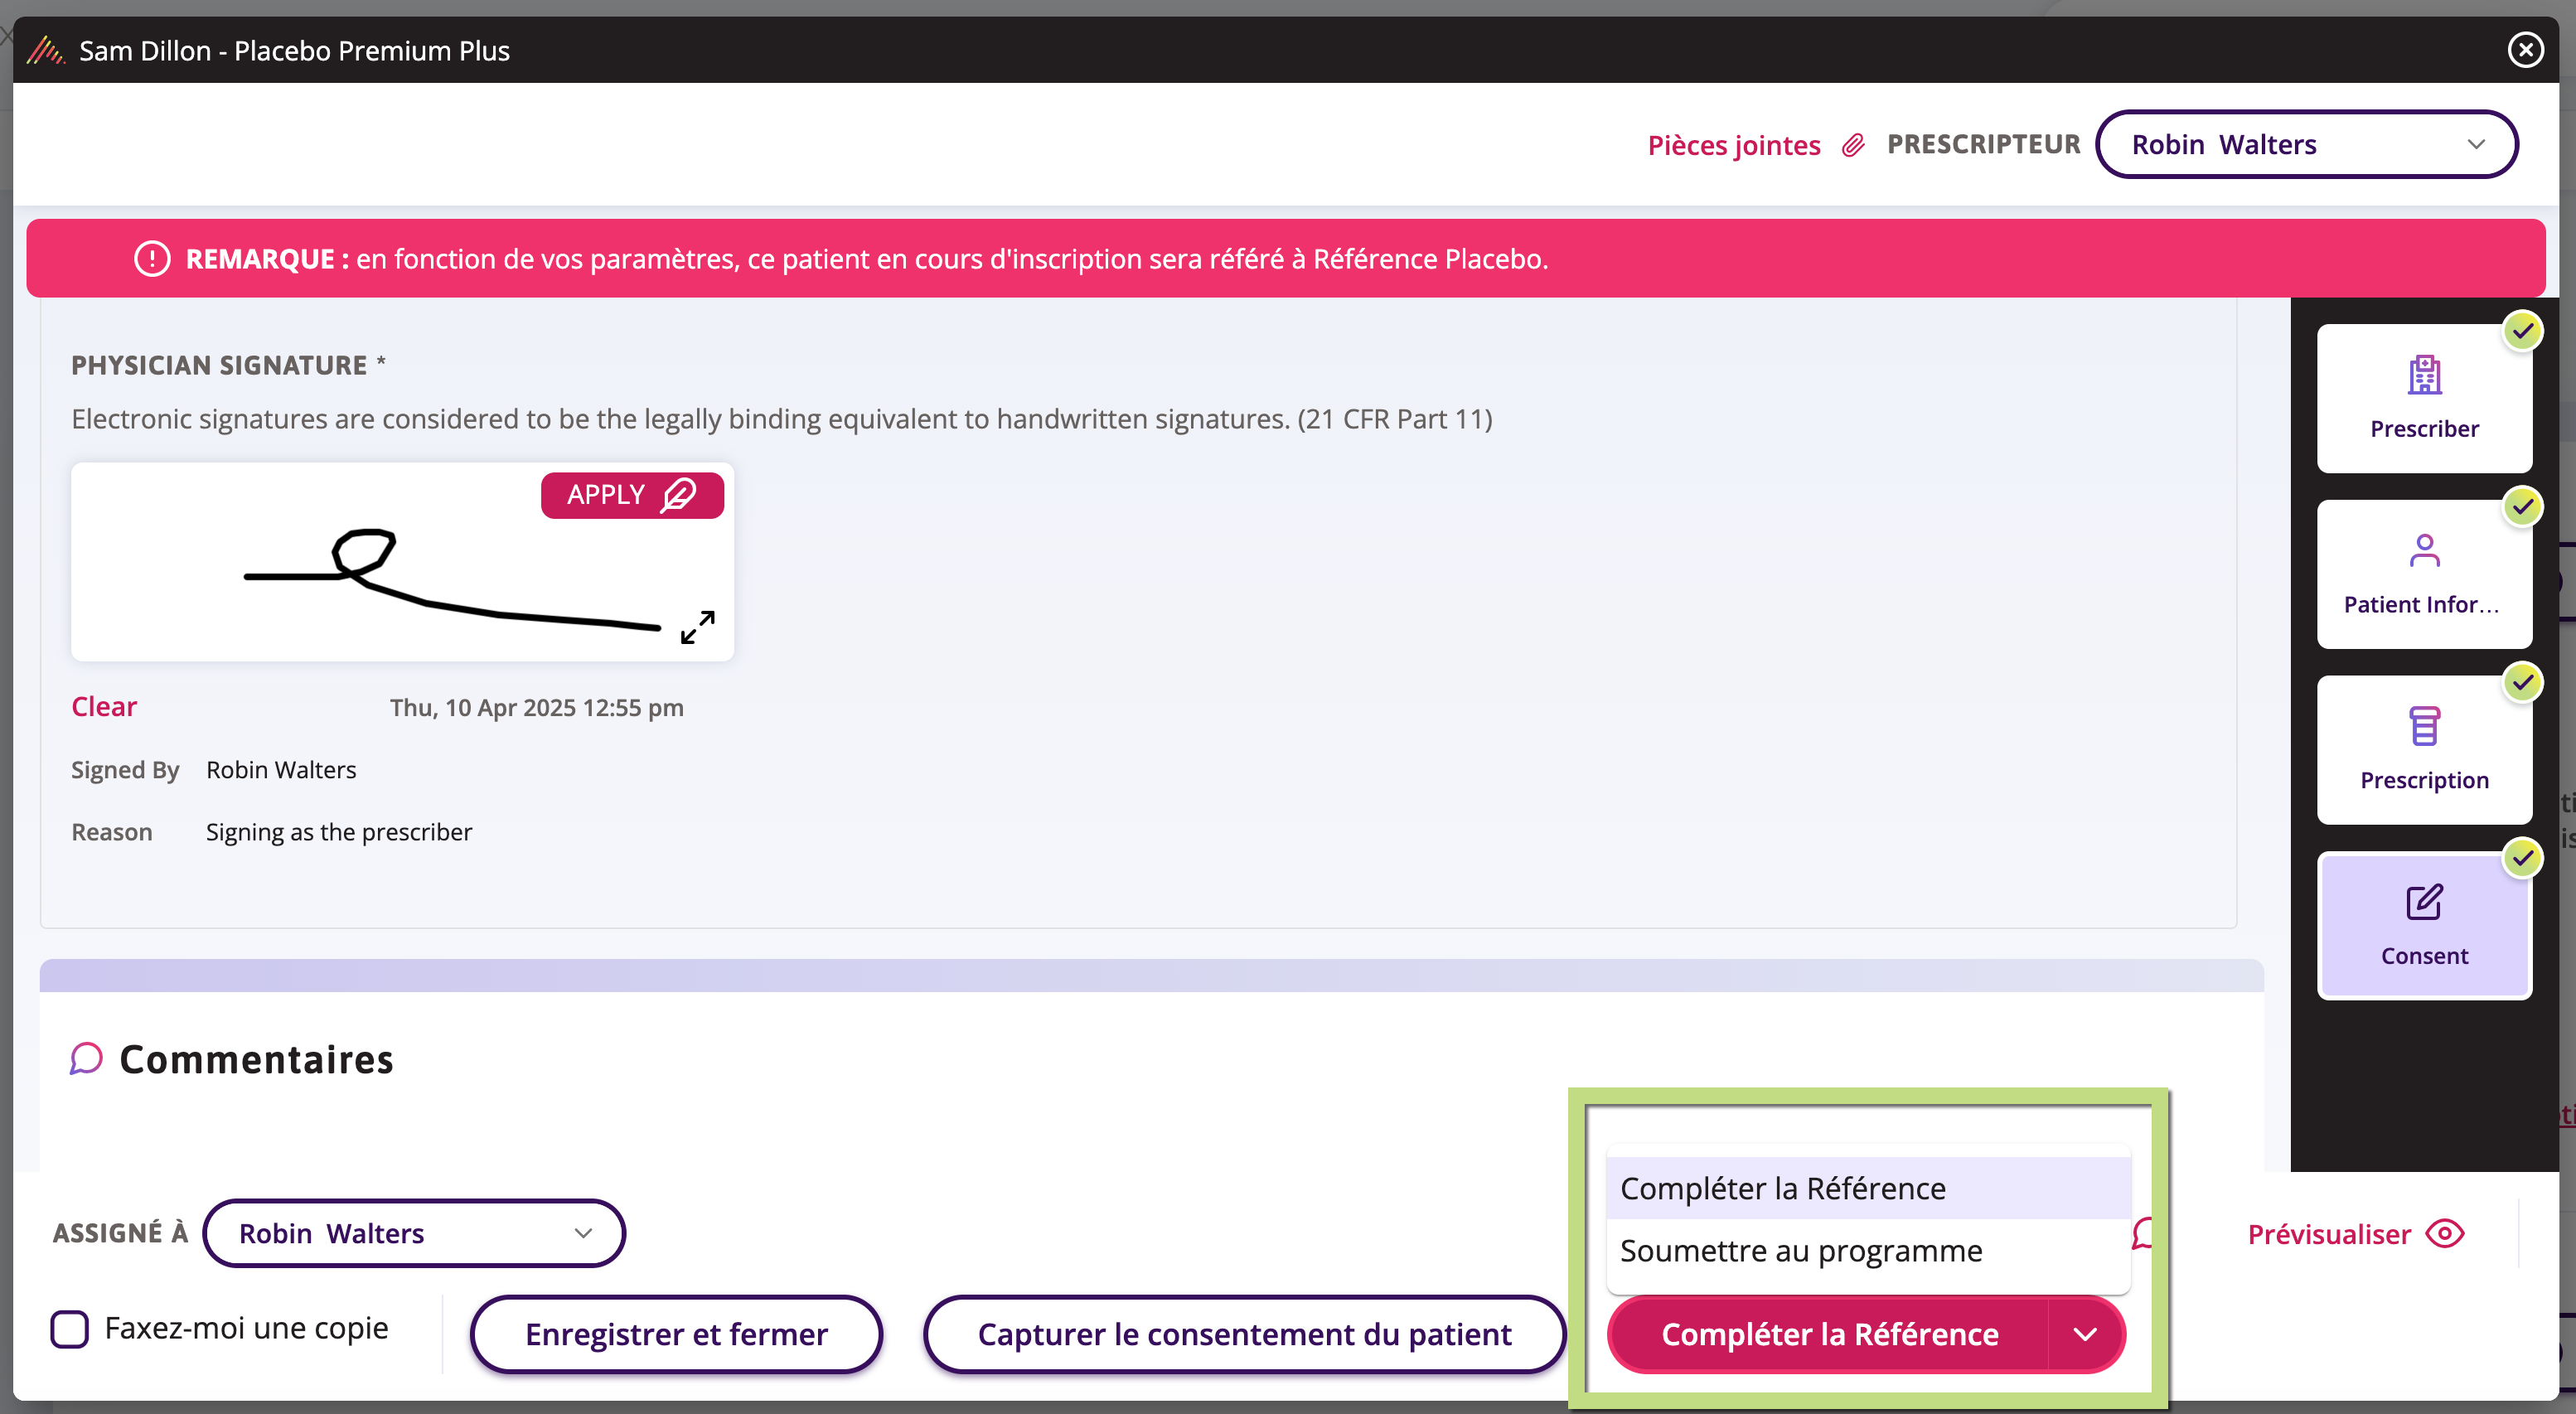Select Soumettre au programme menu option
The image size is (2576, 1414).
click(x=1800, y=1251)
